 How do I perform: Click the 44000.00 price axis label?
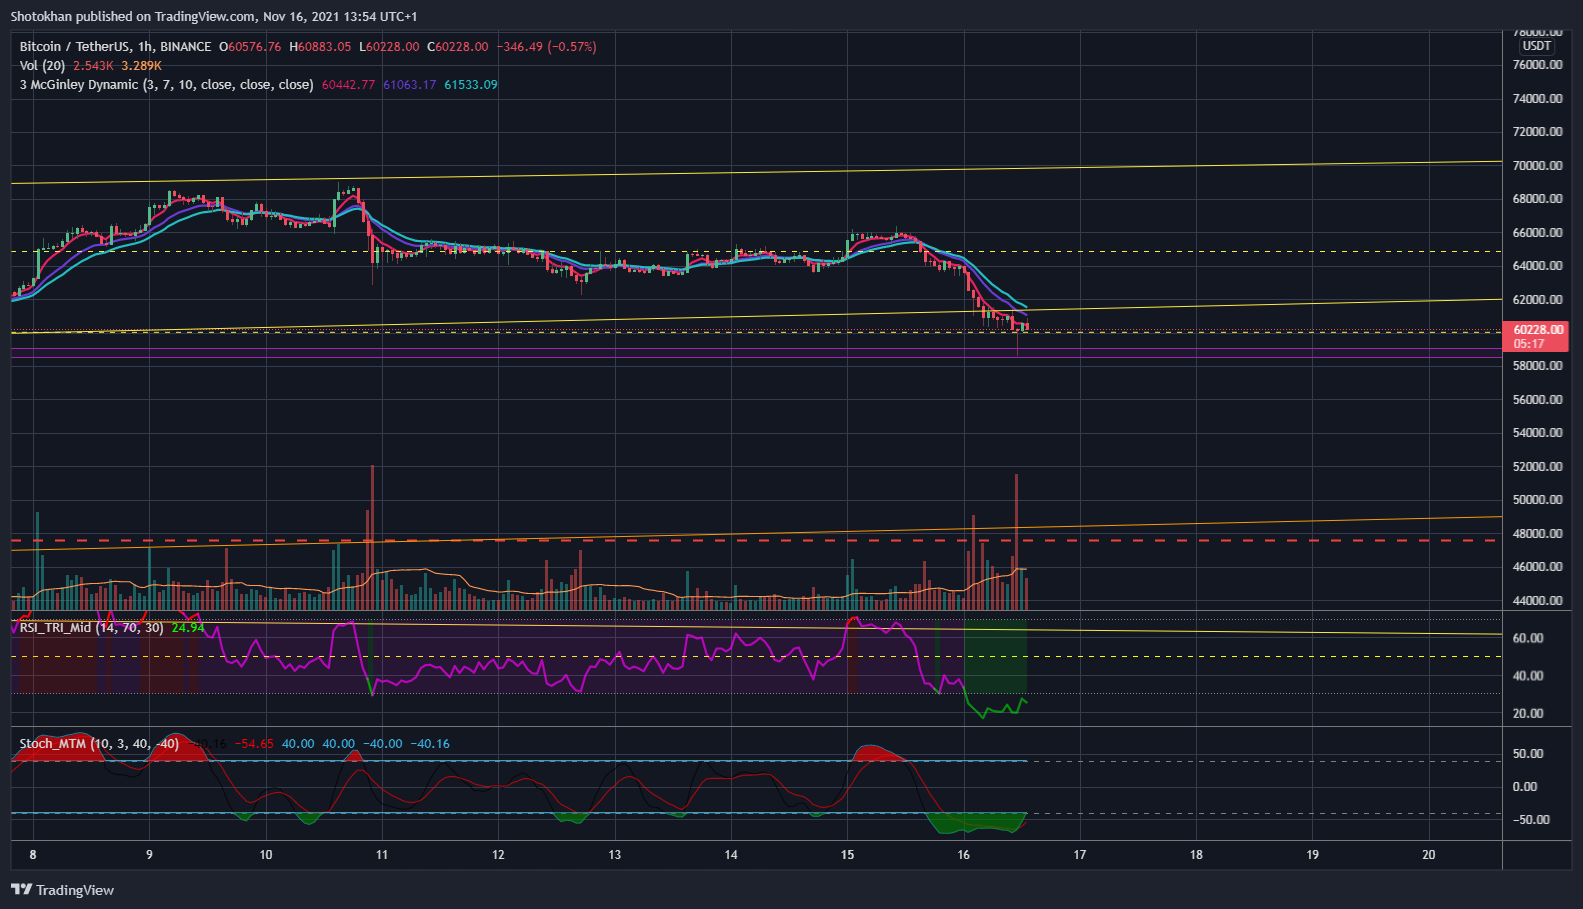(x=1538, y=601)
